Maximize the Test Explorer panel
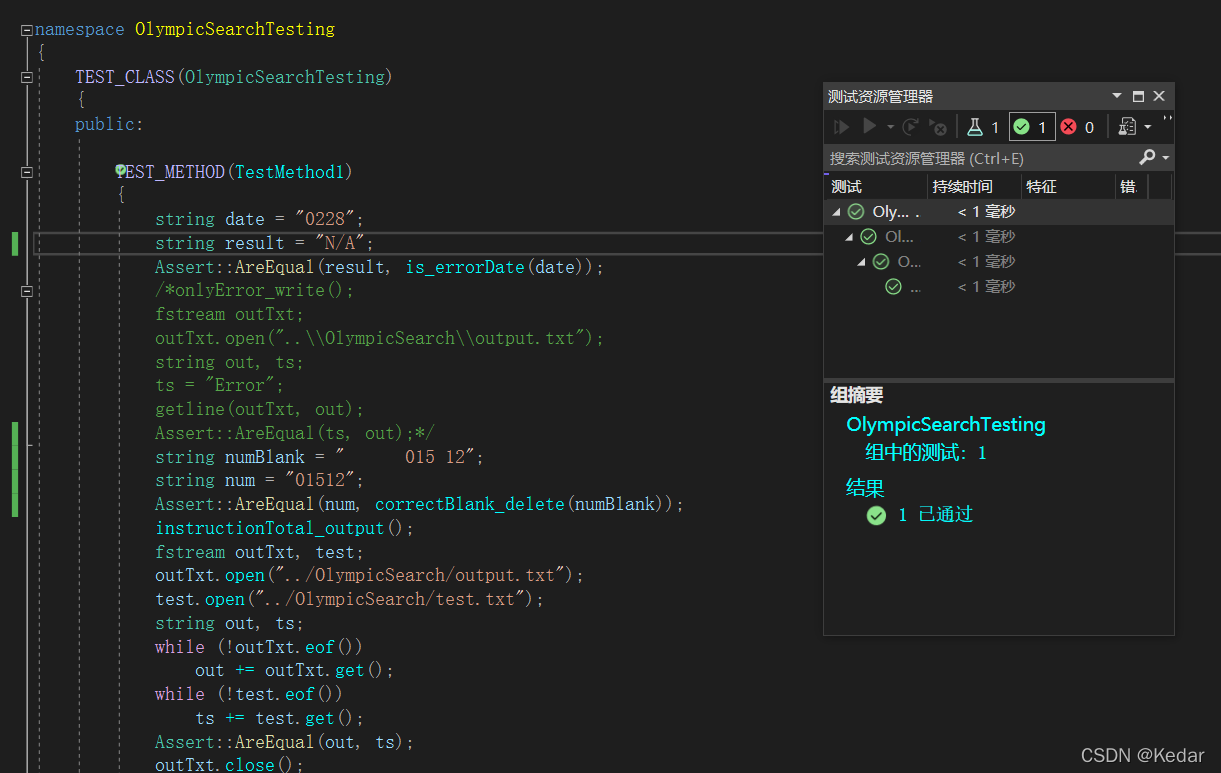Image resolution: width=1221 pixels, height=773 pixels. [1138, 96]
